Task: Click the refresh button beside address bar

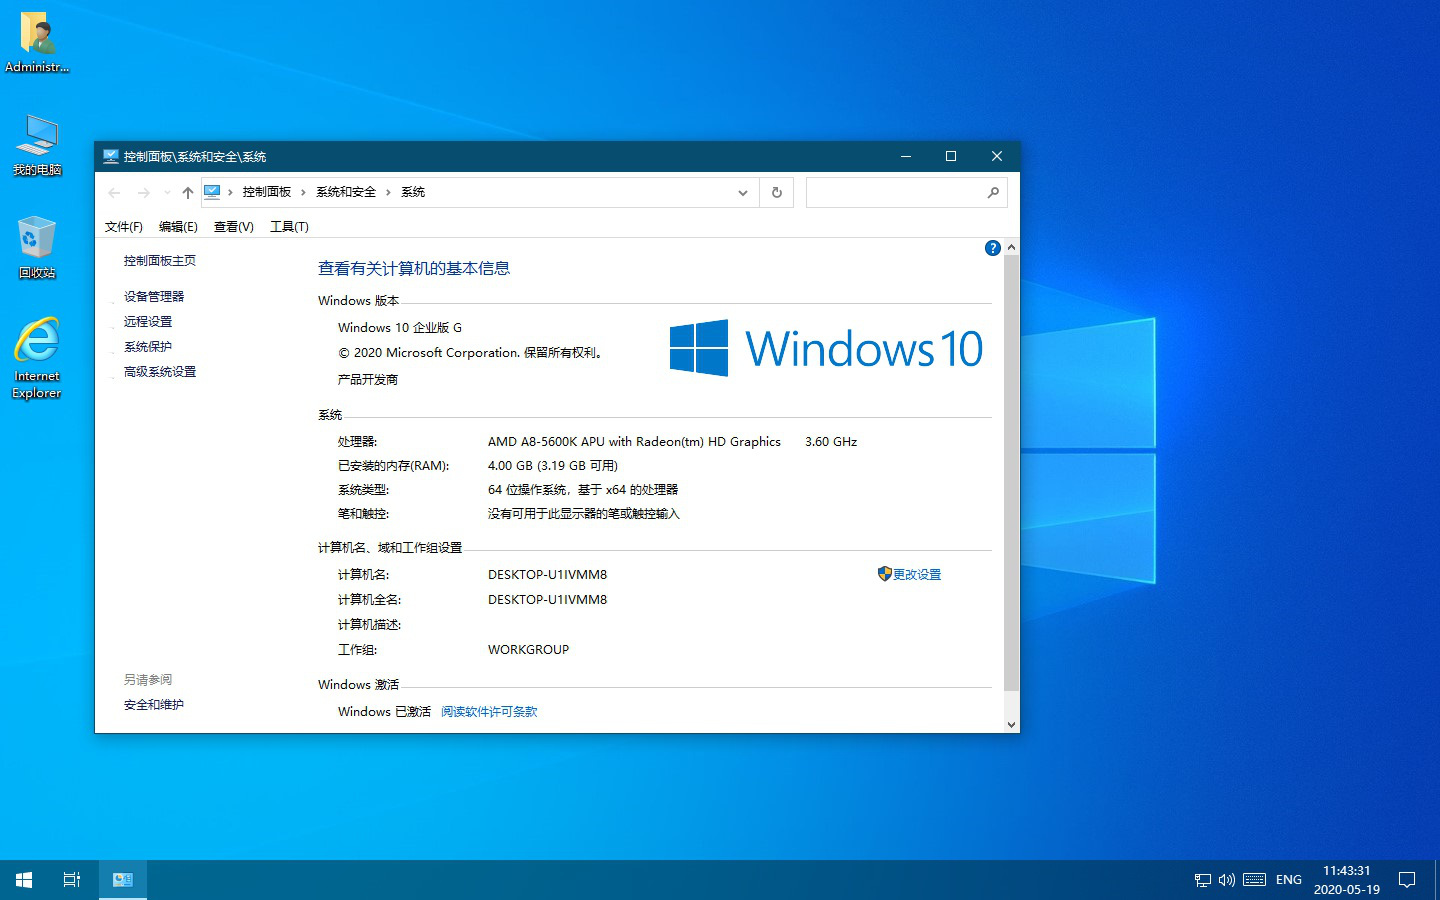Action: tap(776, 193)
